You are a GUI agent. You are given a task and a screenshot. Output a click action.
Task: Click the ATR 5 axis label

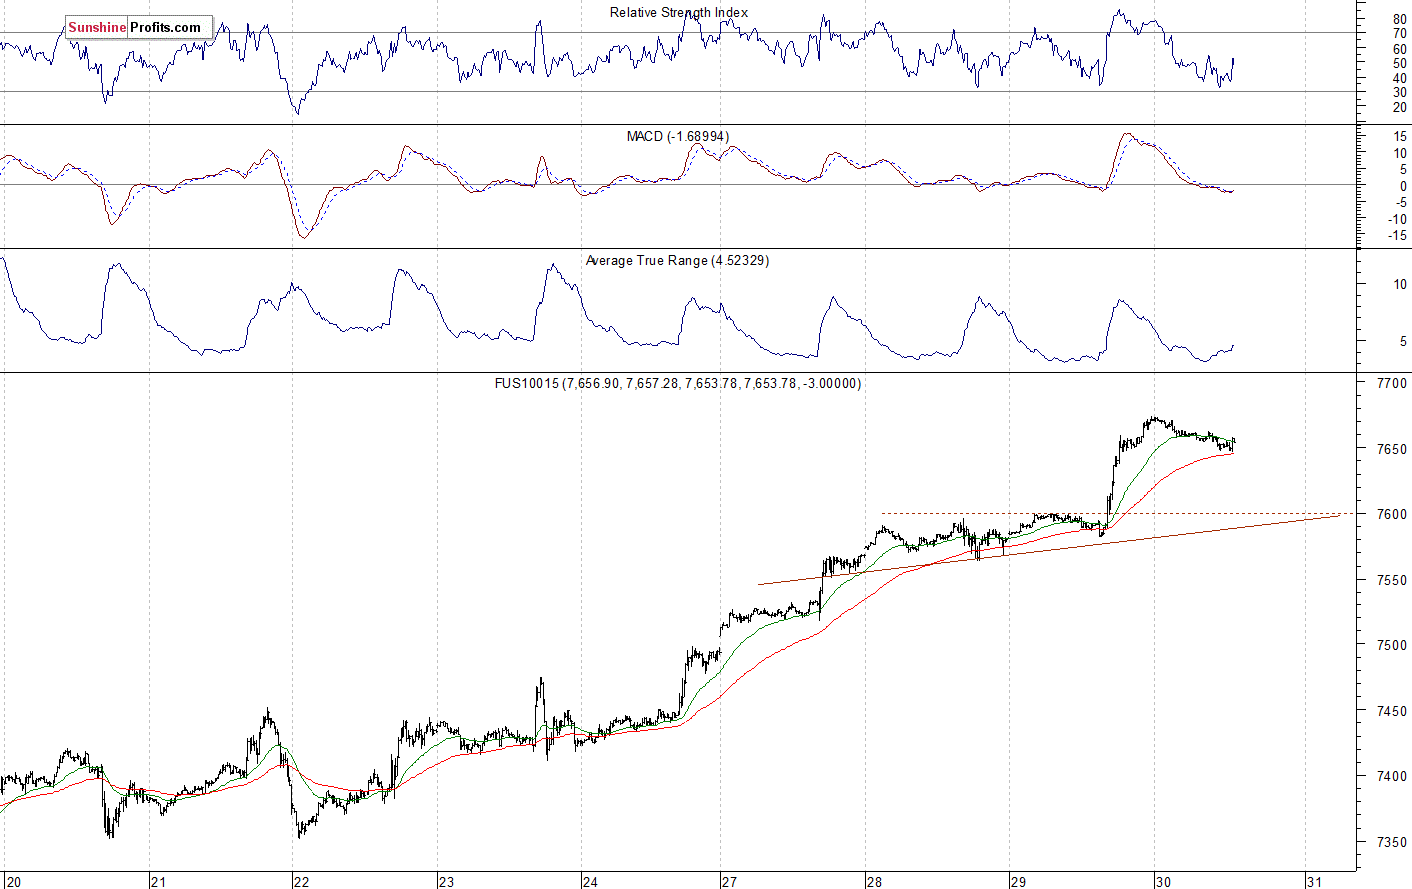pyautogui.click(x=1403, y=342)
